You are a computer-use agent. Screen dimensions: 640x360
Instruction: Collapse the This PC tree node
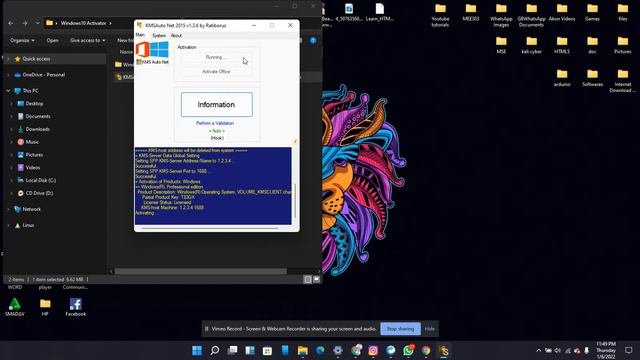coord(8,91)
